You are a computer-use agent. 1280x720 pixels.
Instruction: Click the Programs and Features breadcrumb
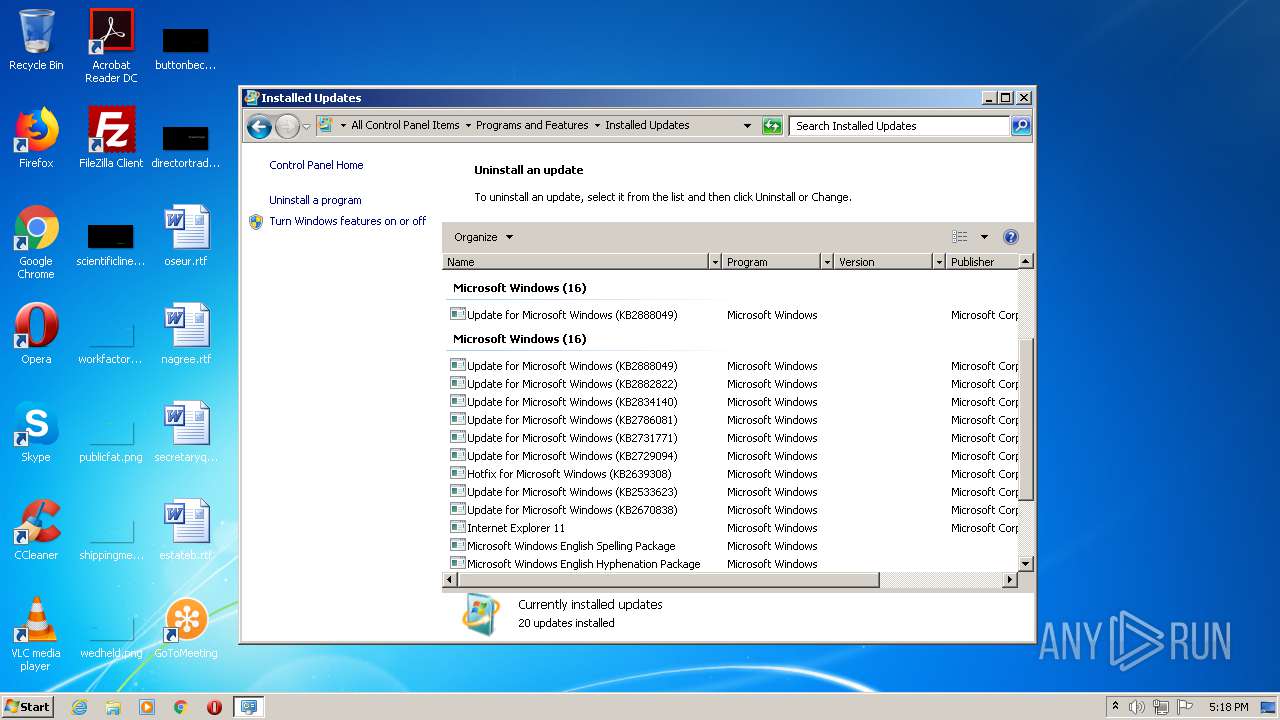click(532, 126)
